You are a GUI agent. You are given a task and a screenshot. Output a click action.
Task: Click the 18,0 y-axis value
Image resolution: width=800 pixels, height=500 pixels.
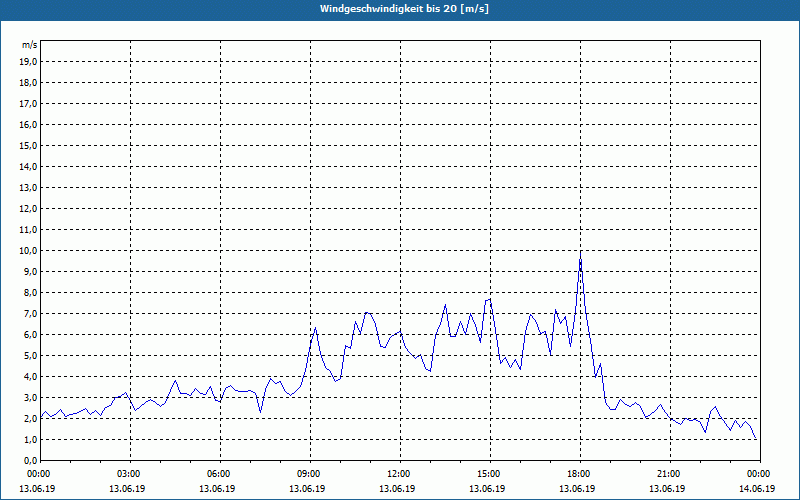pyautogui.click(x=28, y=83)
